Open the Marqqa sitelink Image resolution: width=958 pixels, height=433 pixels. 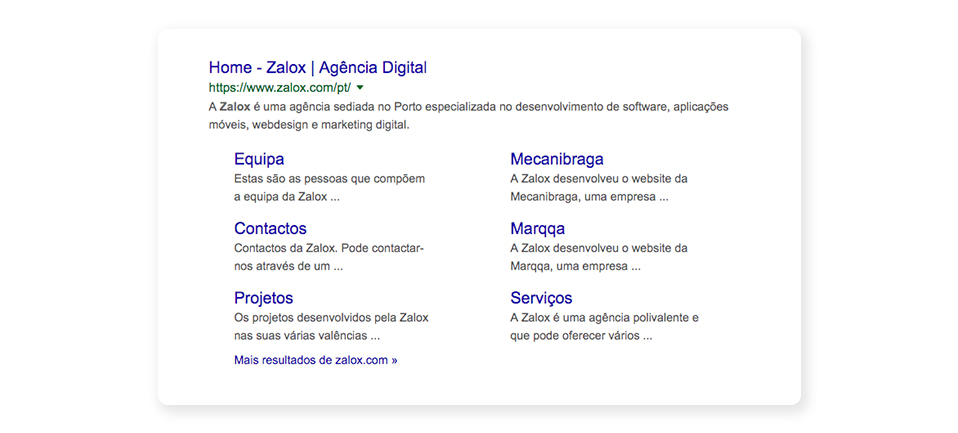(538, 229)
